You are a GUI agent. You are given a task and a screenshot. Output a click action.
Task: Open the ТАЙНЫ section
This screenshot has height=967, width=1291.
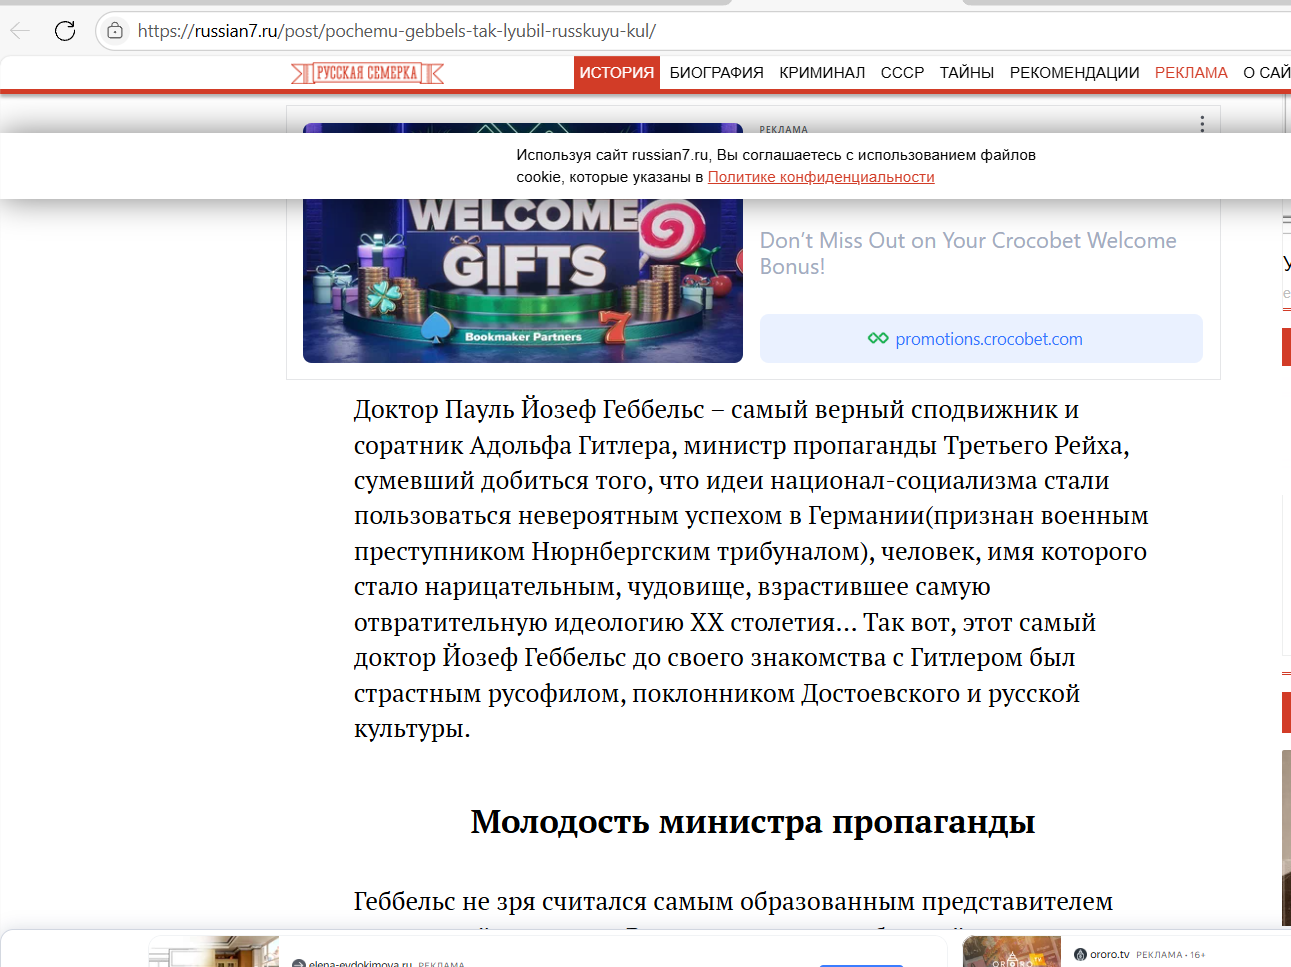click(x=967, y=73)
